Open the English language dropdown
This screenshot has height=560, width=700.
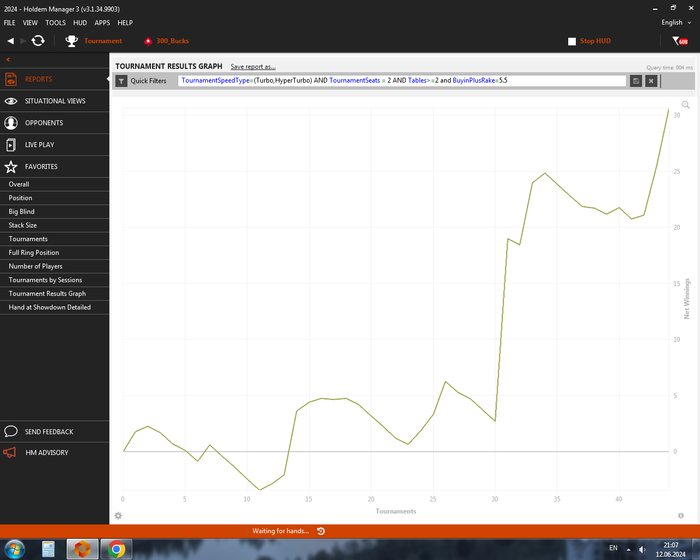[x=676, y=22]
